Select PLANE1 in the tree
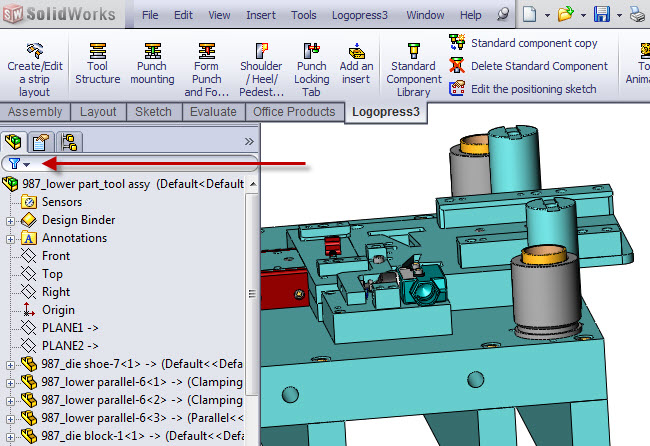Image resolution: width=650 pixels, height=446 pixels. point(60,328)
